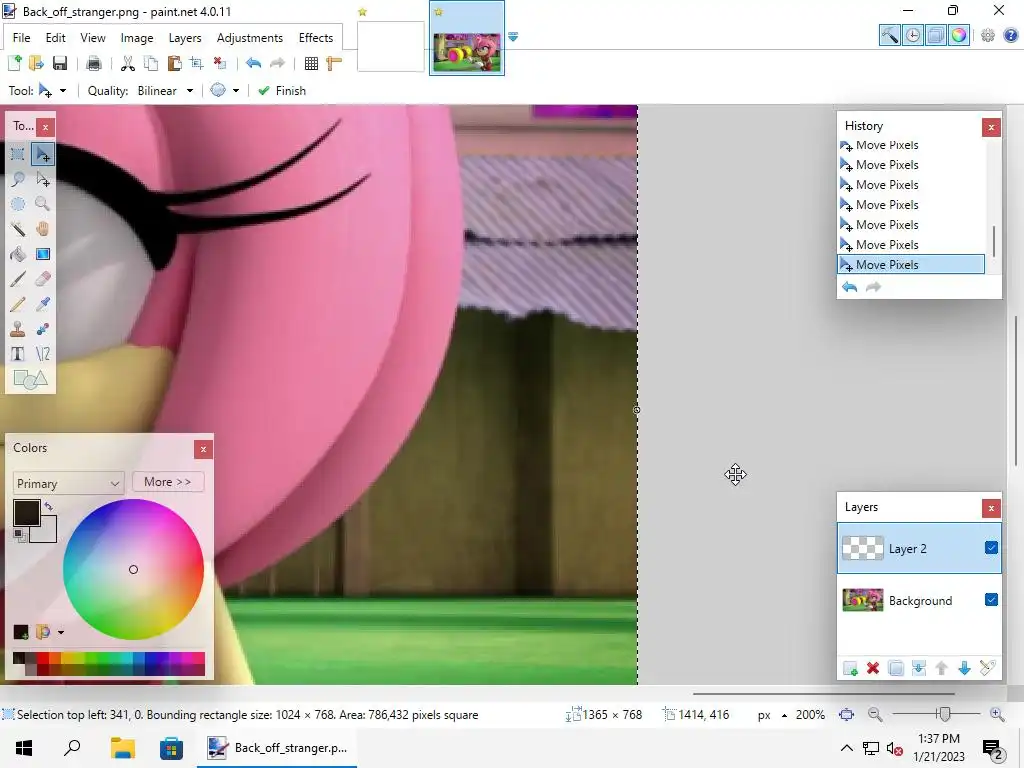
Task: Open the Primary color selector dropdown
Action: pyautogui.click(x=68, y=483)
